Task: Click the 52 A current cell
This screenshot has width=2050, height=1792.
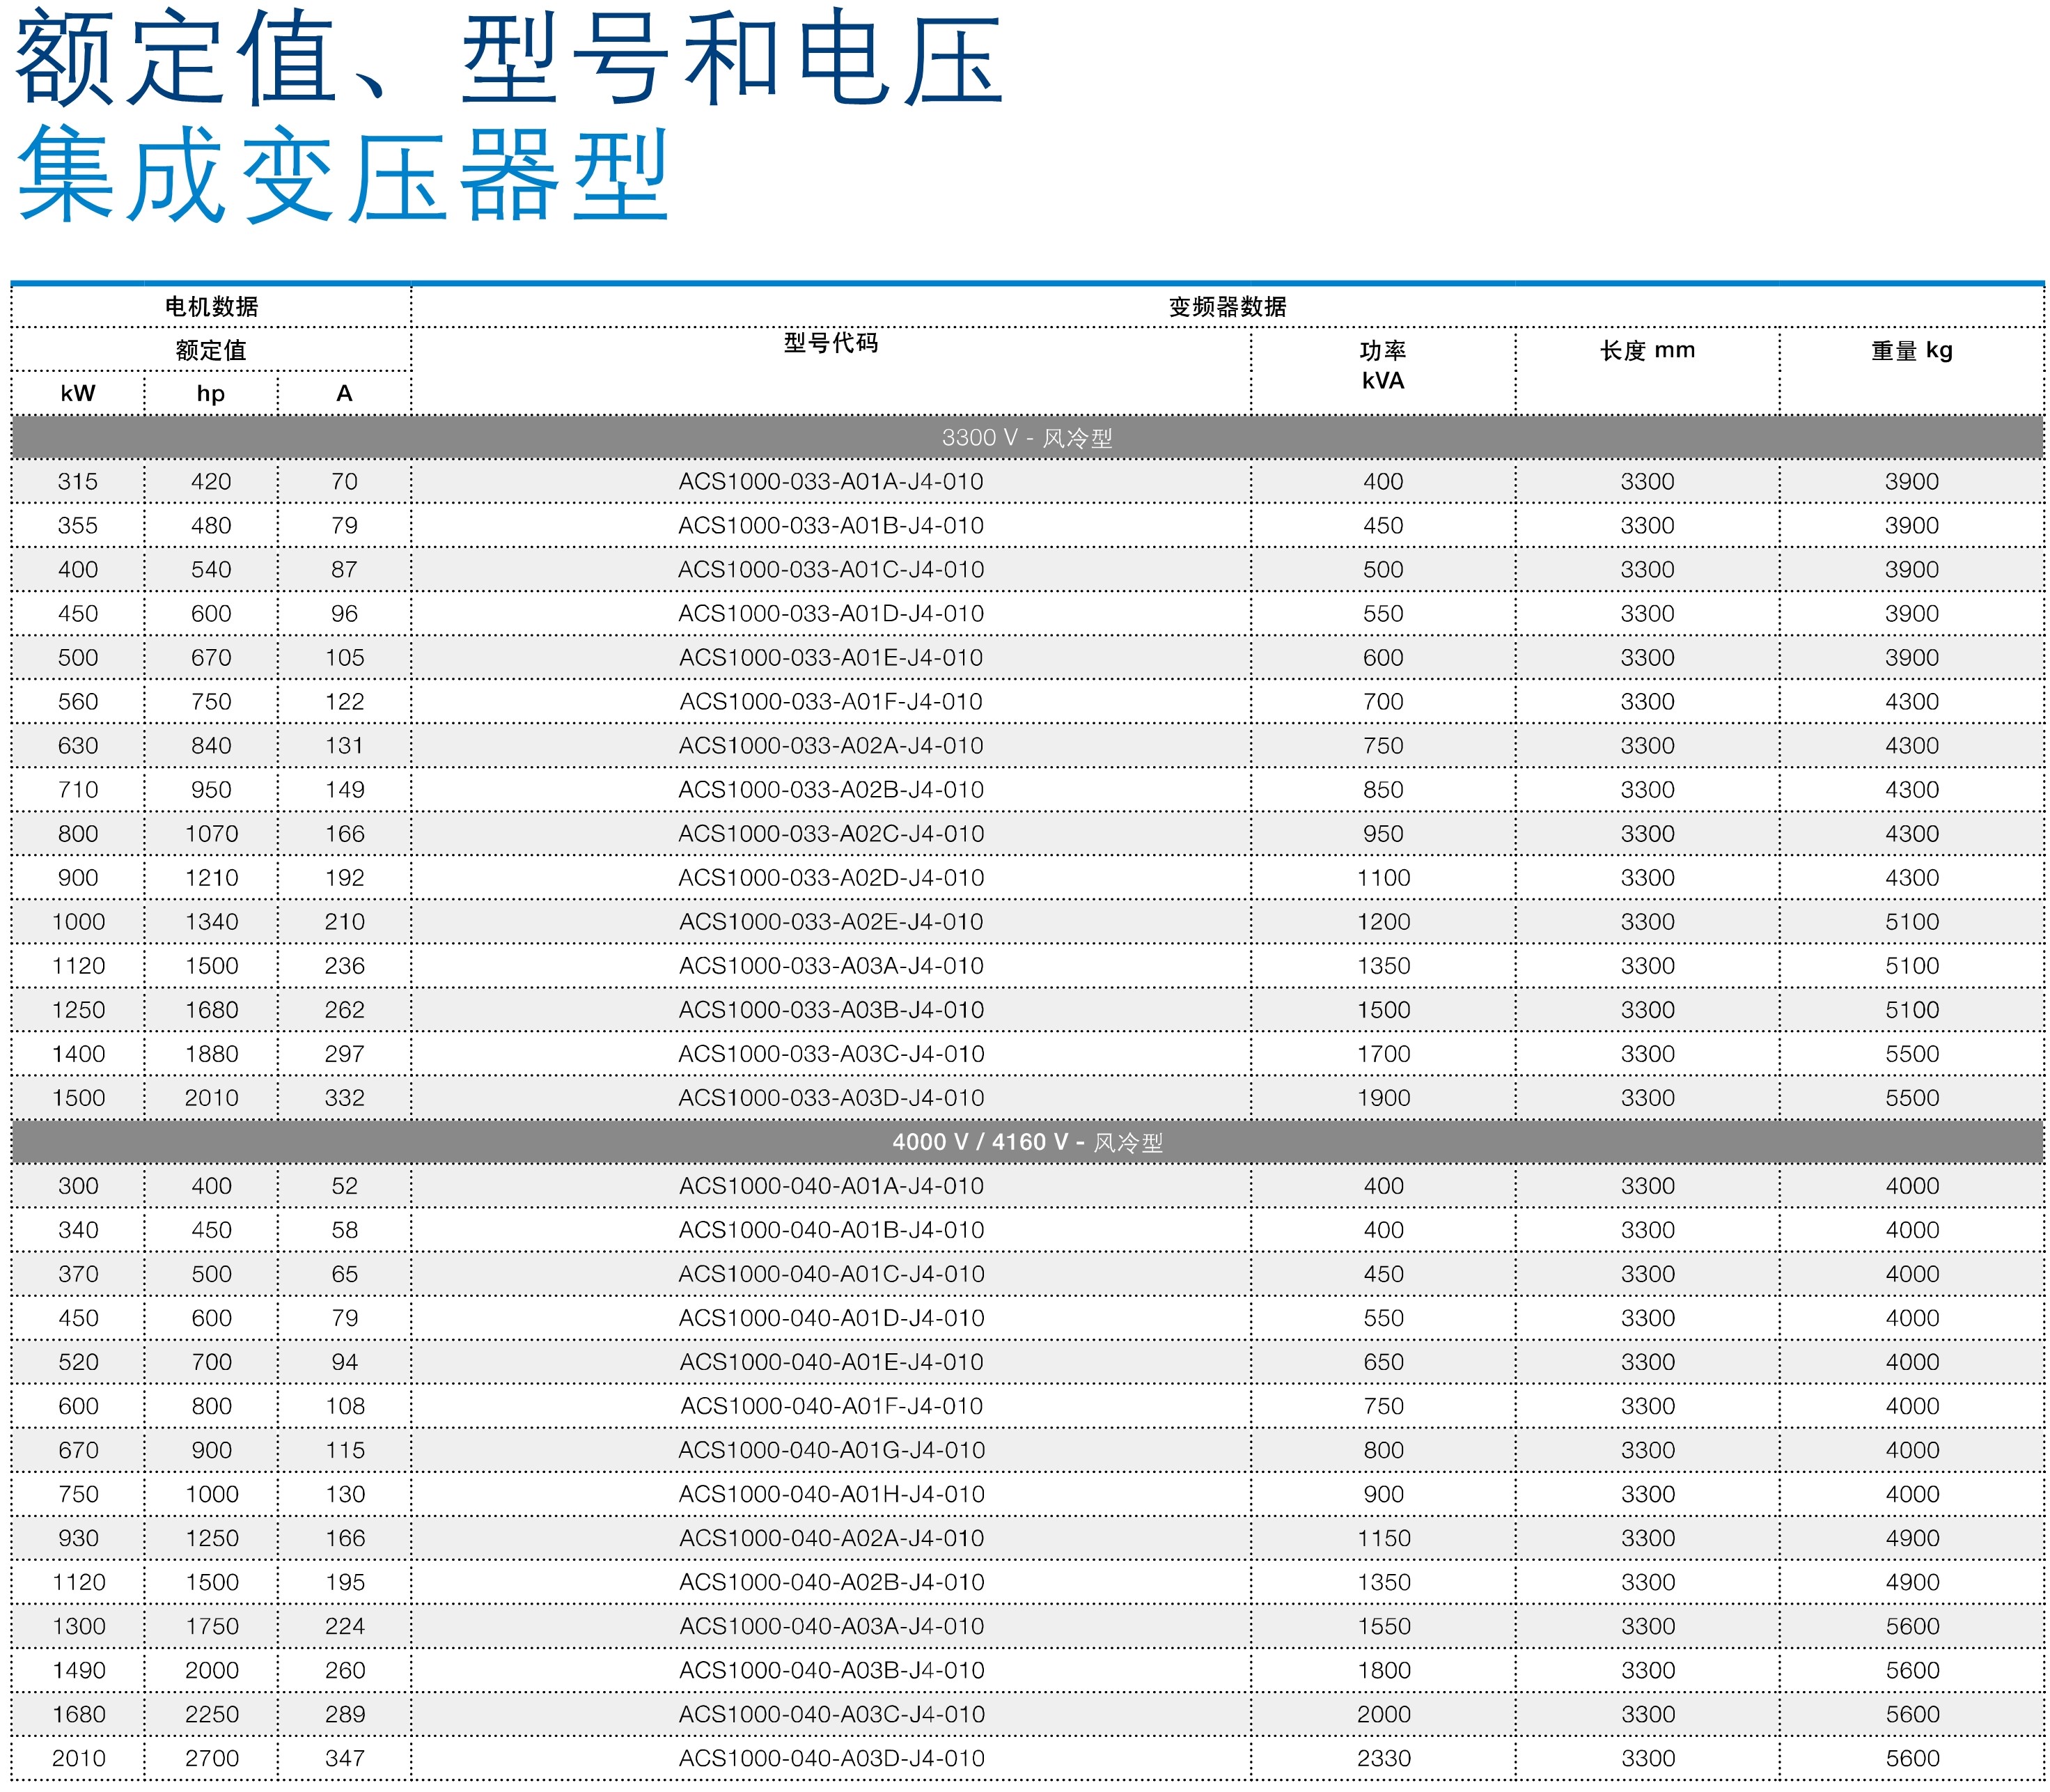Action: tap(344, 1186)
